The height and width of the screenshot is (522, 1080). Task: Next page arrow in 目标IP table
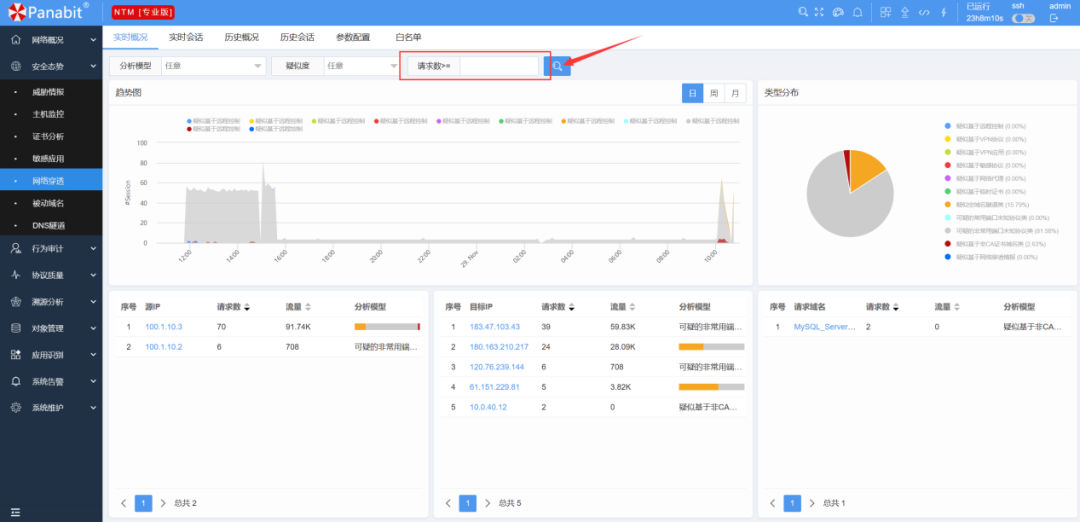[x=488, y=503]
